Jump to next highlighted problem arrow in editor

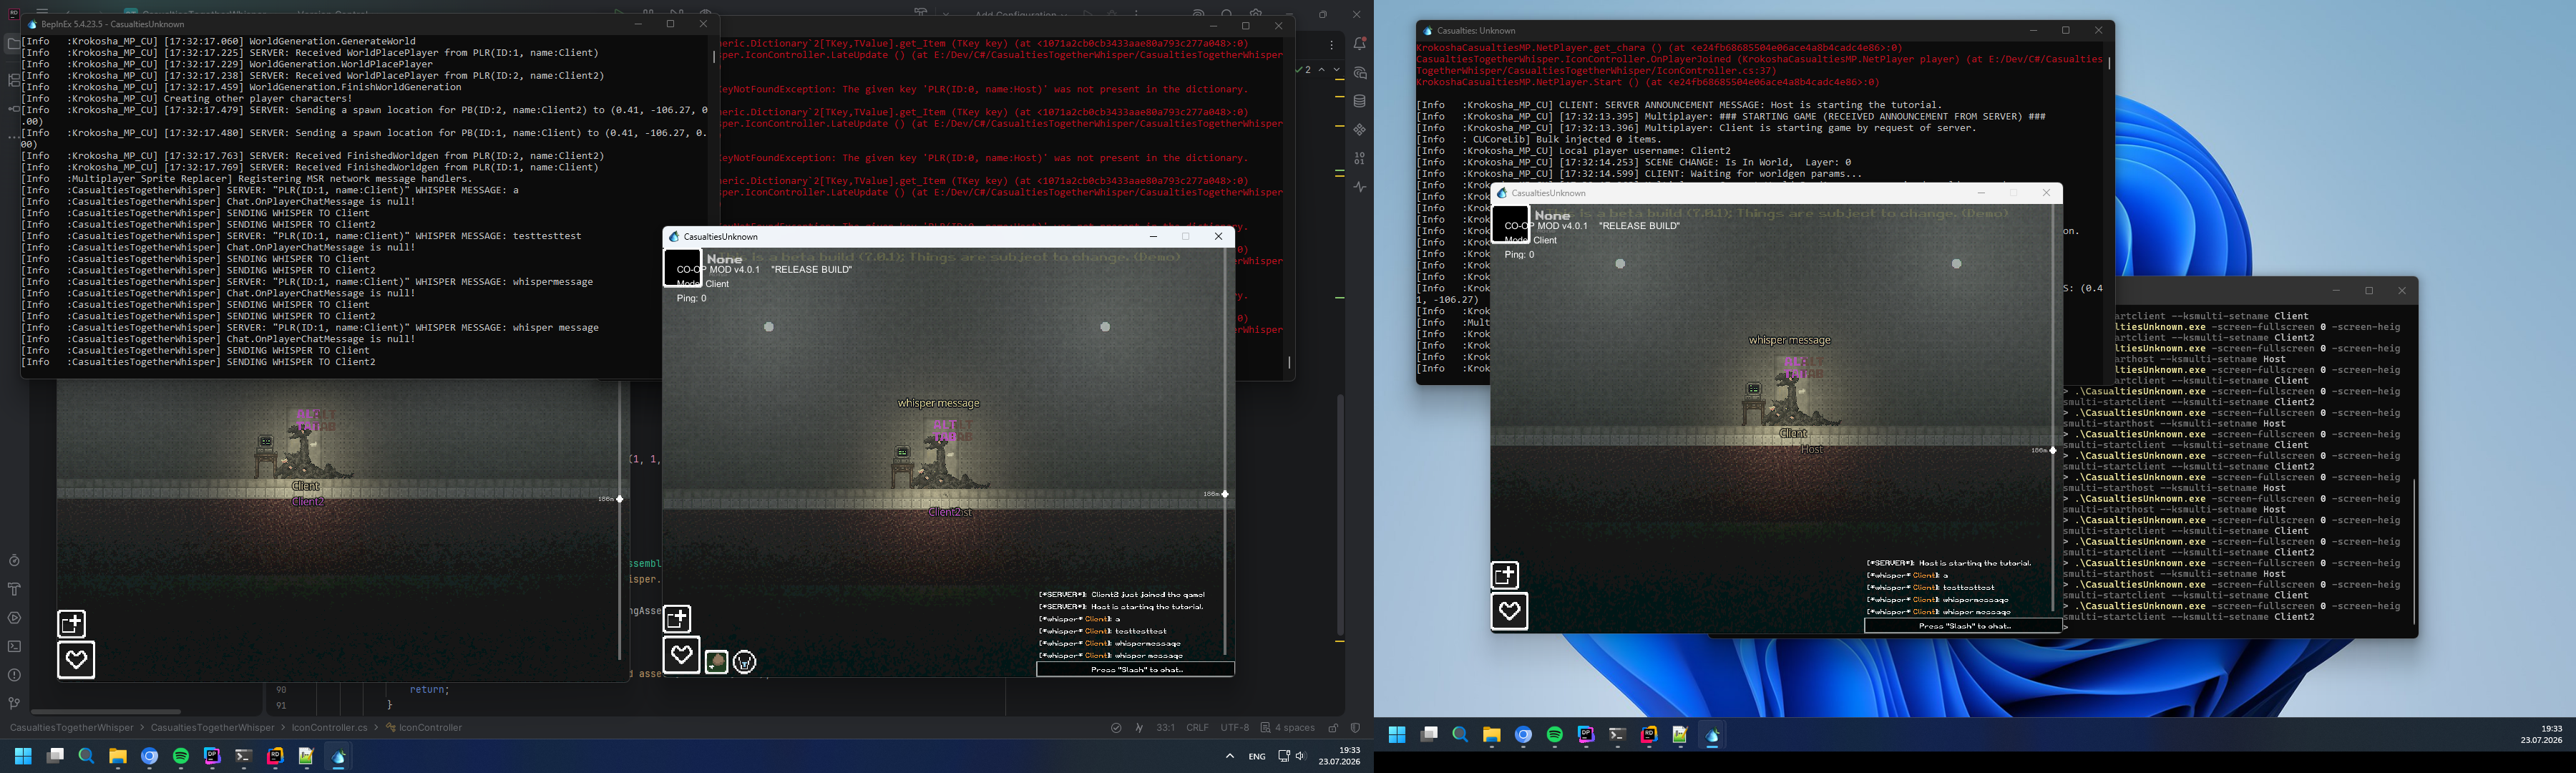pyautogui.click(x=1336, y=70)
